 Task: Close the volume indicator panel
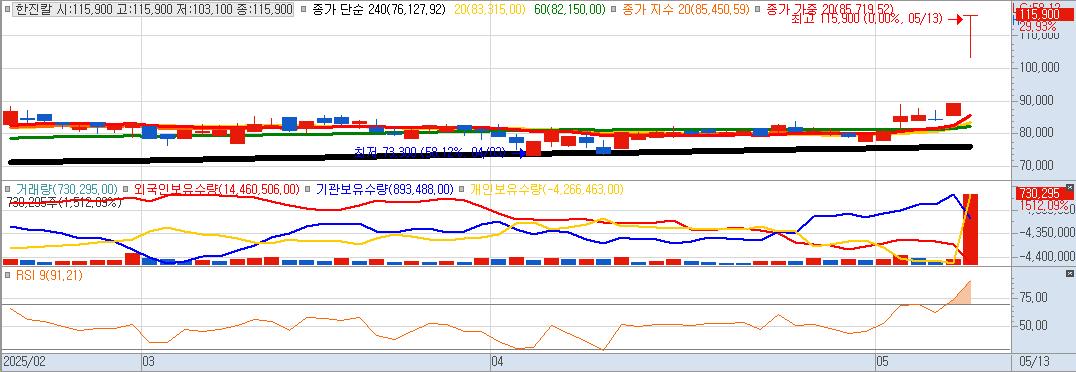[x=1069, y=187]
